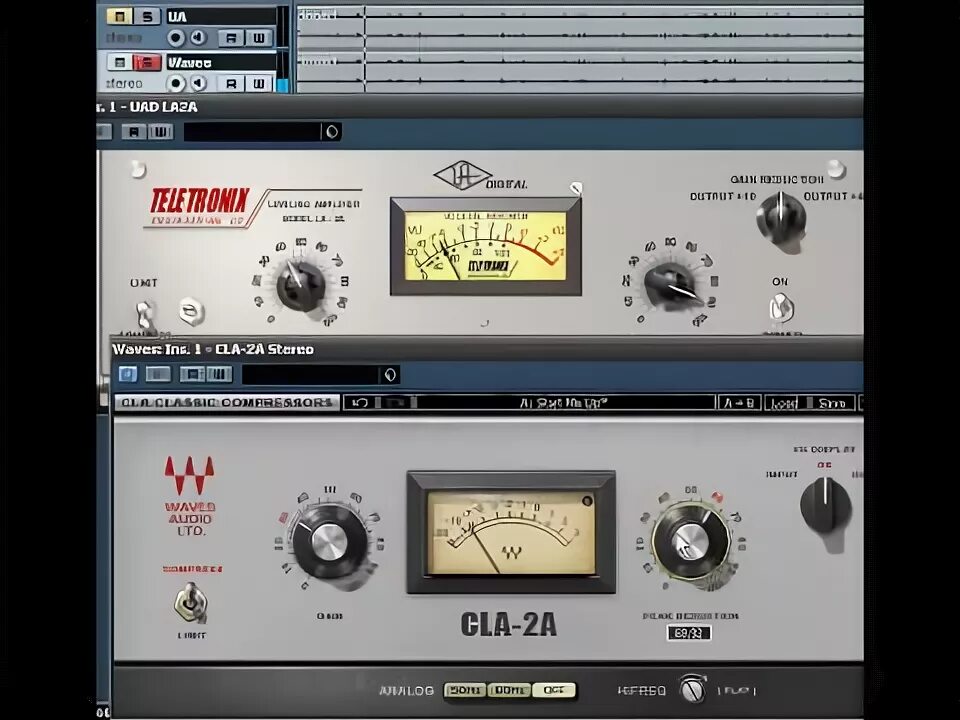The image size is (960, 720).
Task: Enable write automation on Waves track
Action: [259, 84]
